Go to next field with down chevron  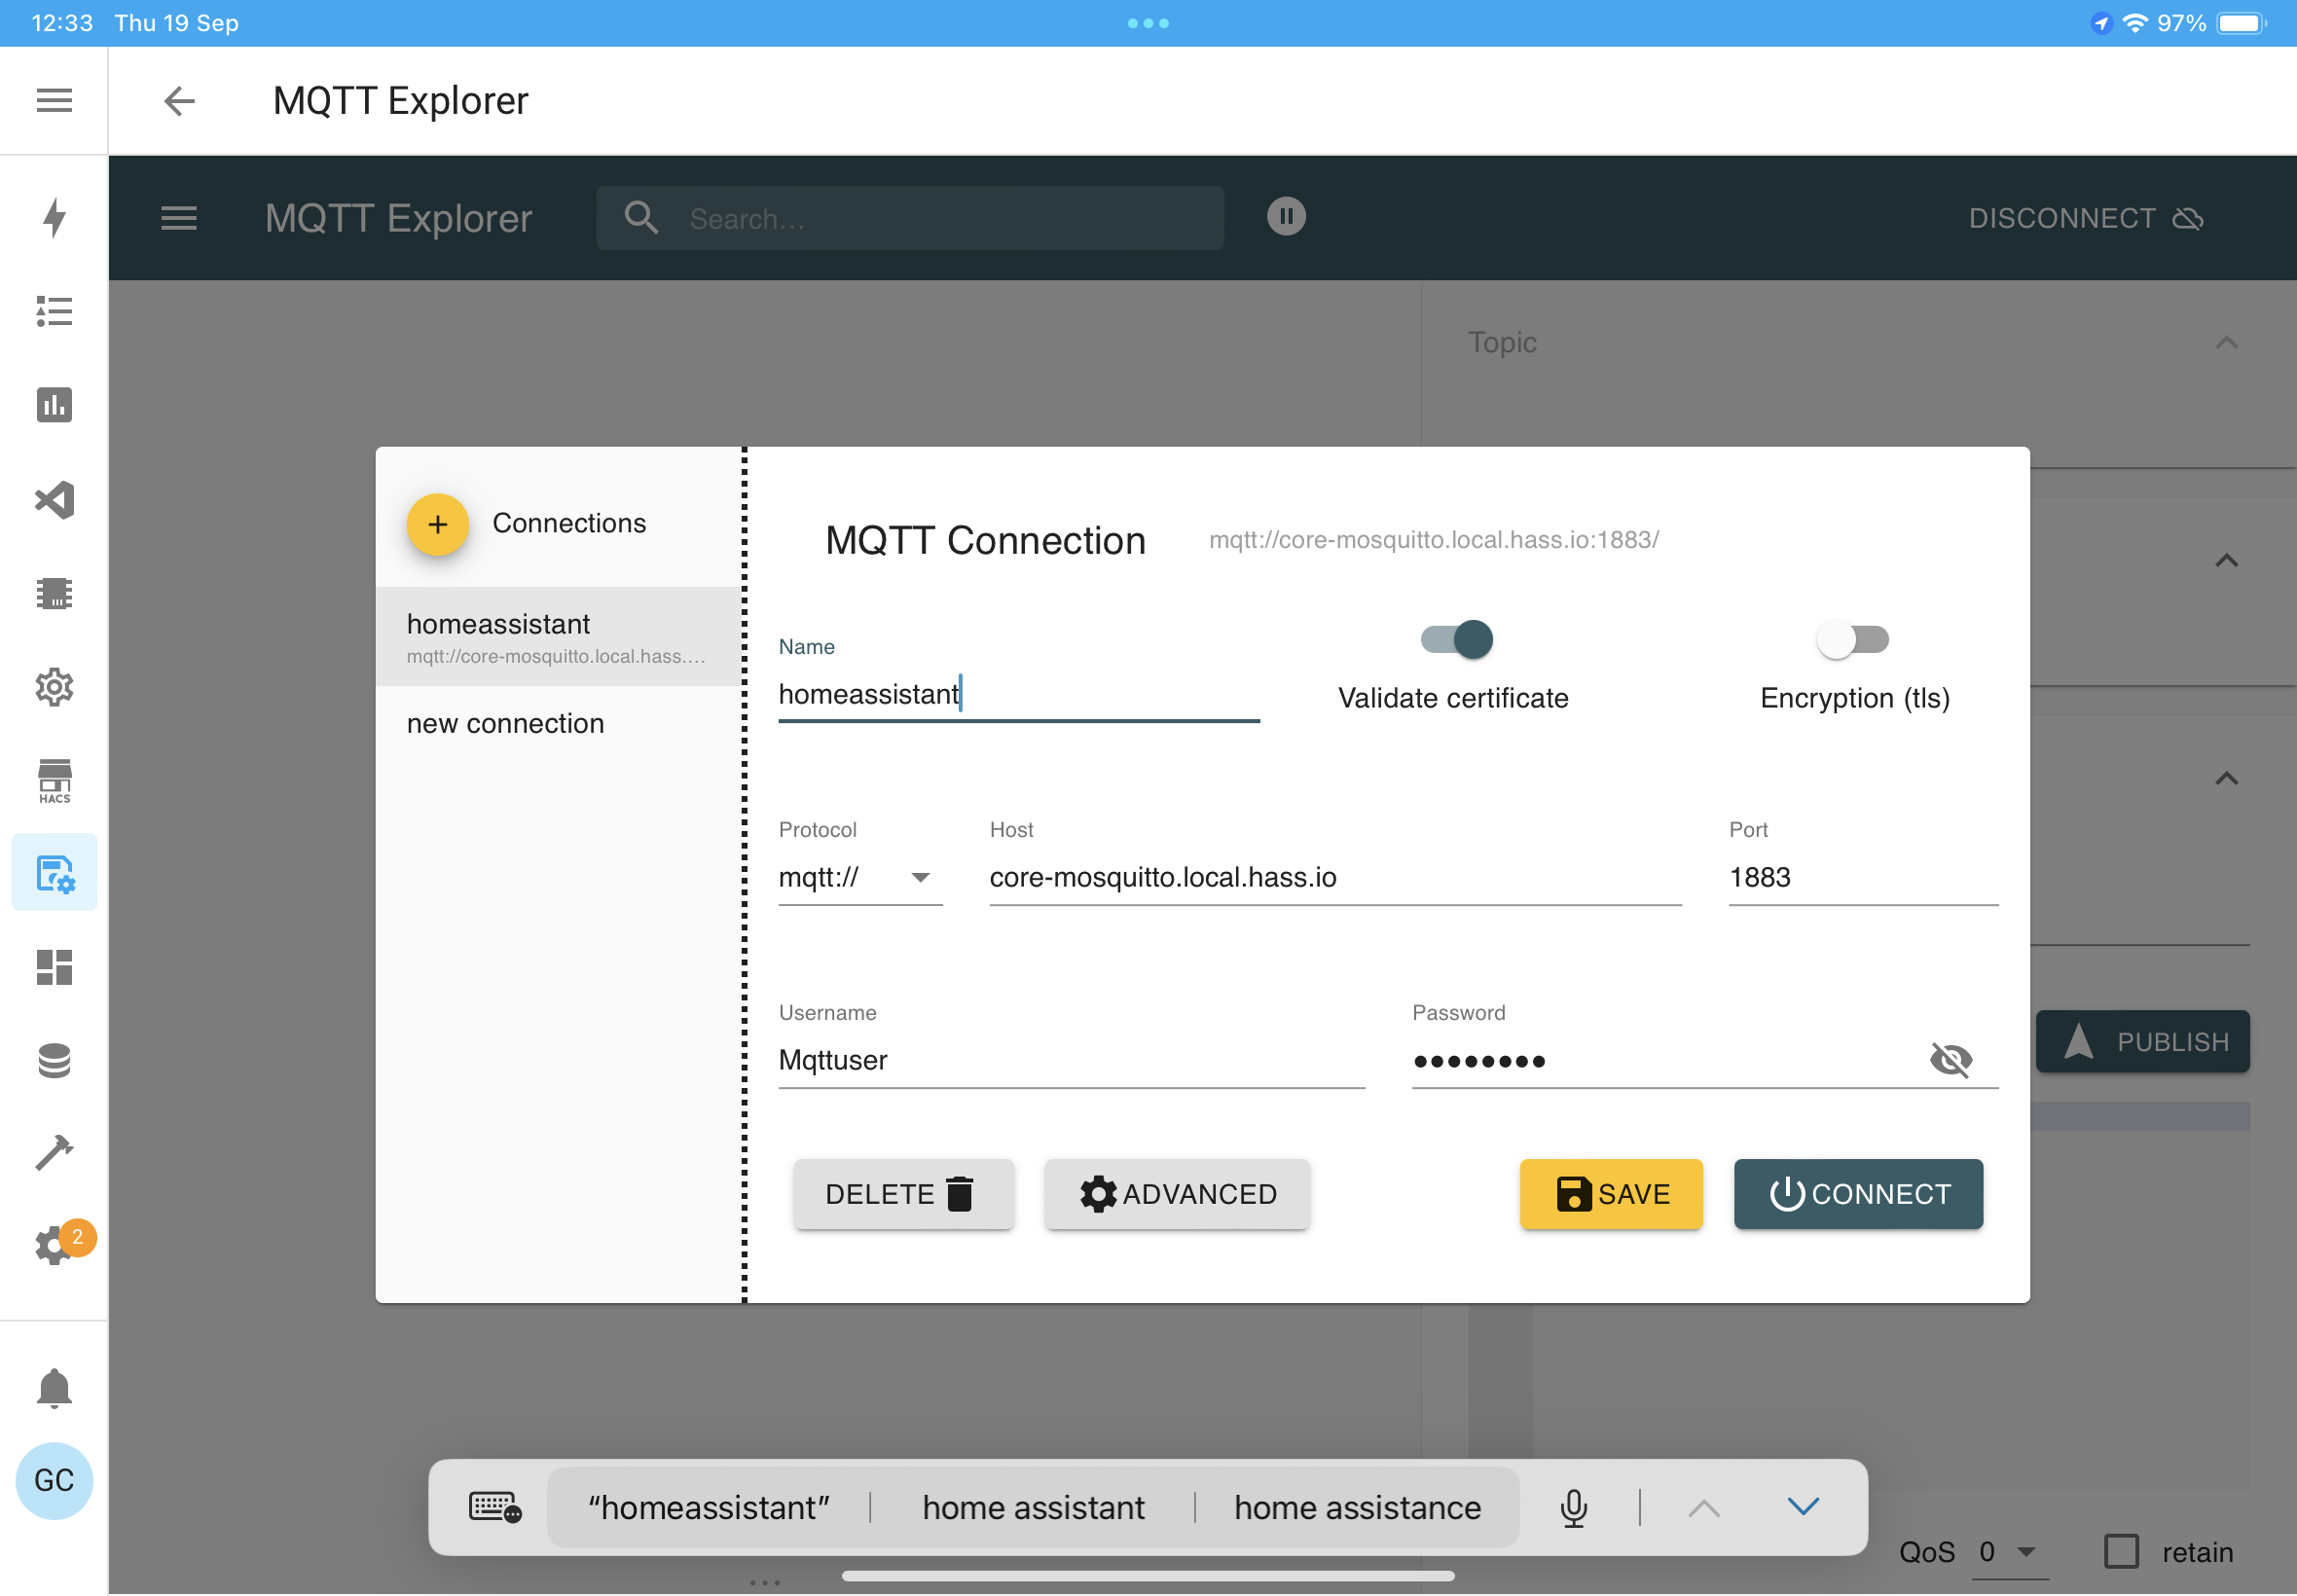point(1803,1506)
